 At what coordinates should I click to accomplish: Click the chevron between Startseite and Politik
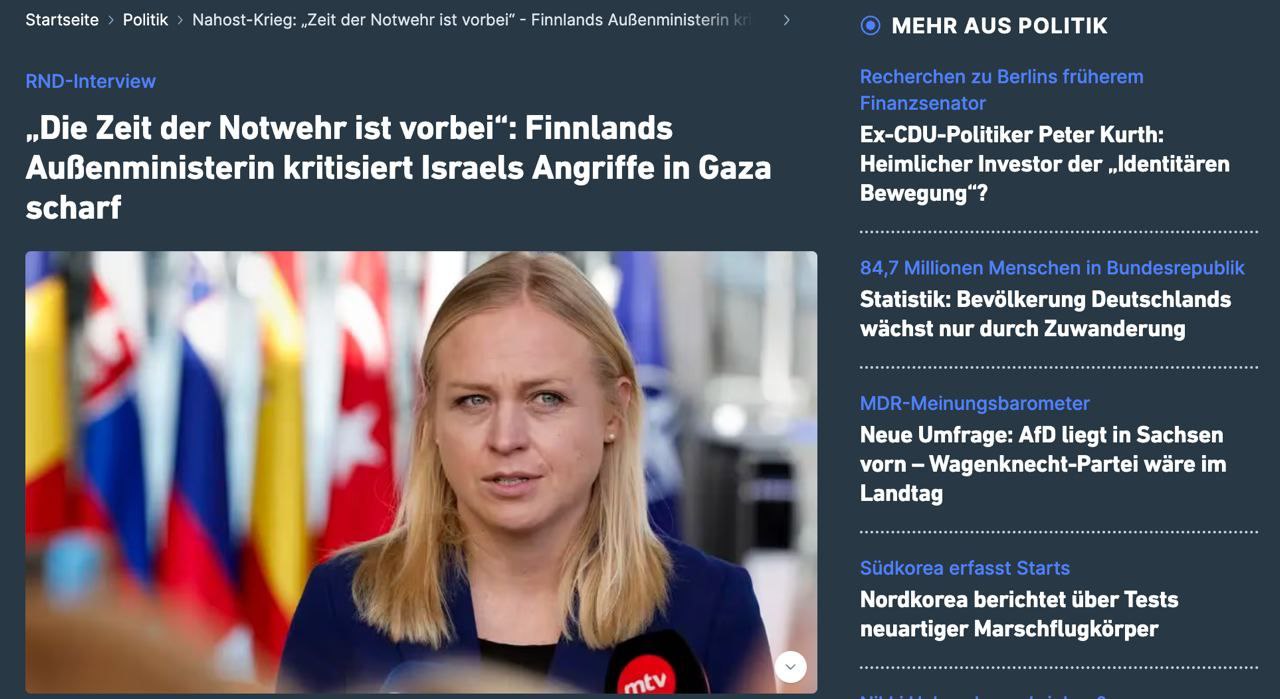(x=111, y=20)
